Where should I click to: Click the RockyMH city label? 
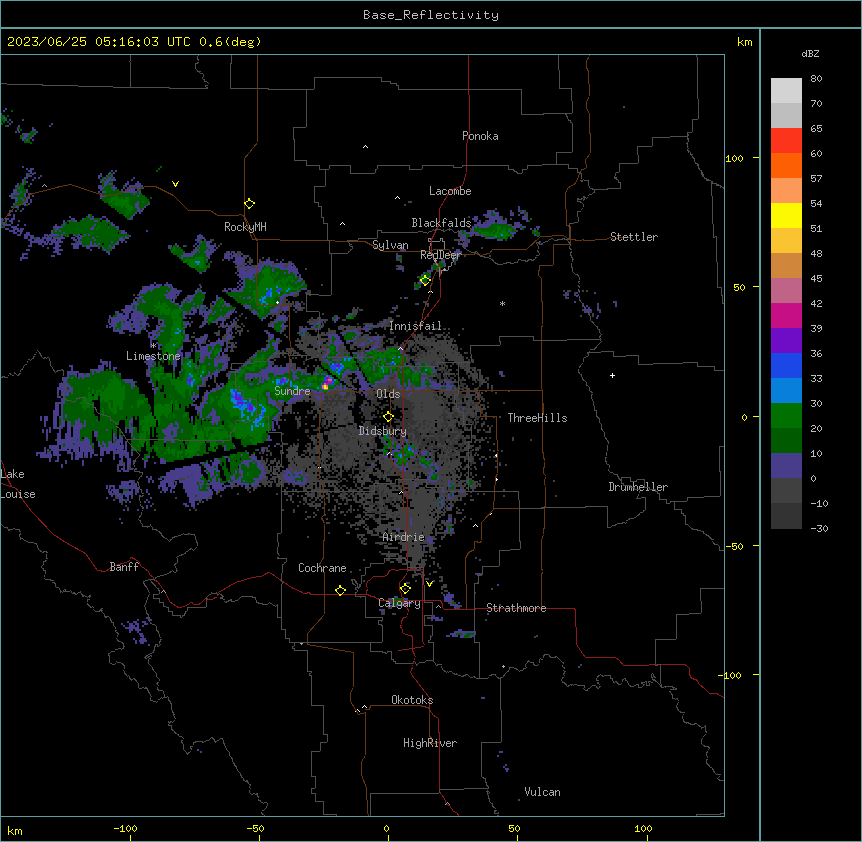tap(245, 227)
